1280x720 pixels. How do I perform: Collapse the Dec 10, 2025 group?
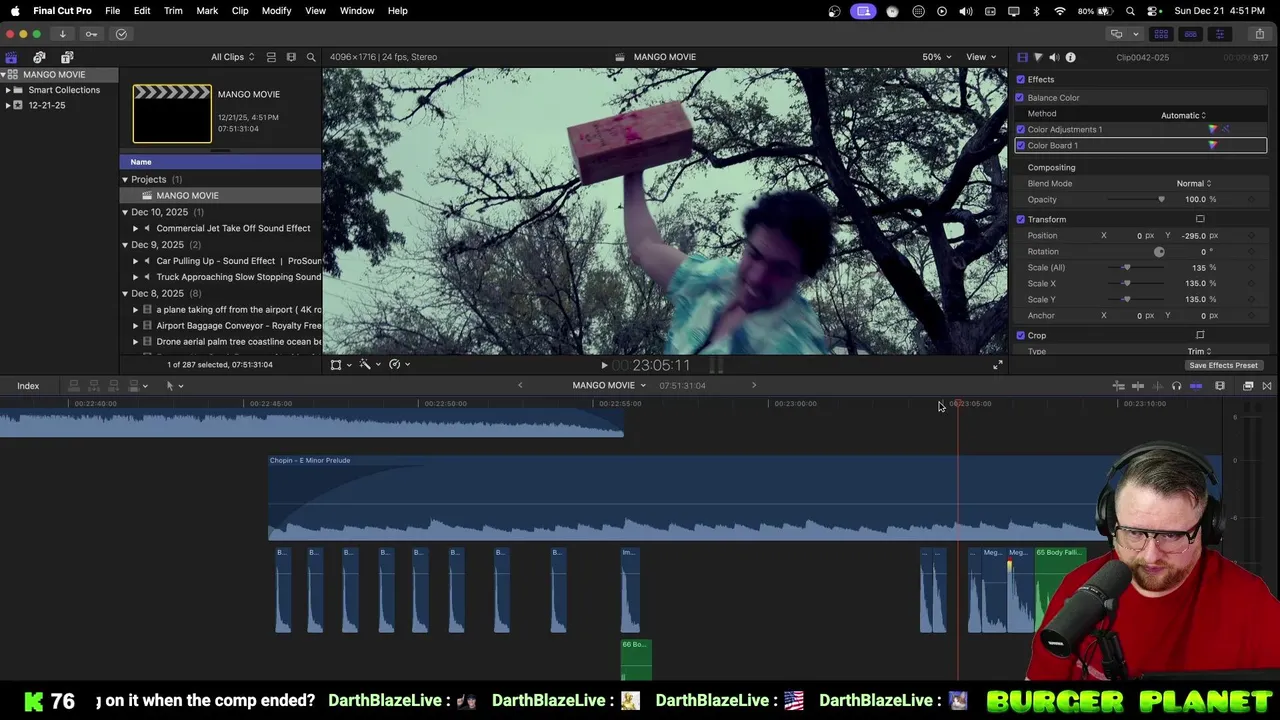click(x=125, y=212)
